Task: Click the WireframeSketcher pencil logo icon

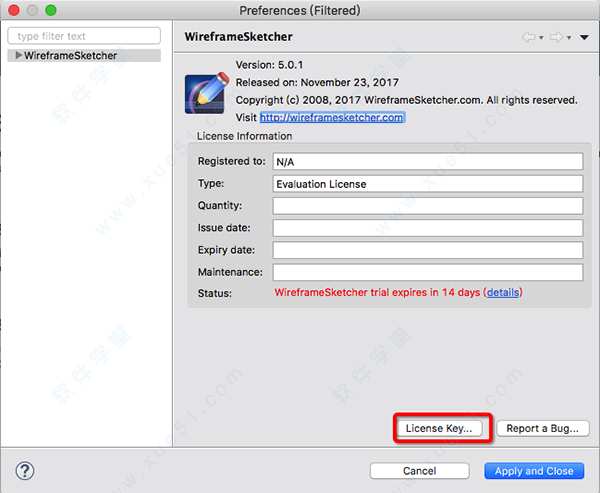Action: click(x=207, y=93)
